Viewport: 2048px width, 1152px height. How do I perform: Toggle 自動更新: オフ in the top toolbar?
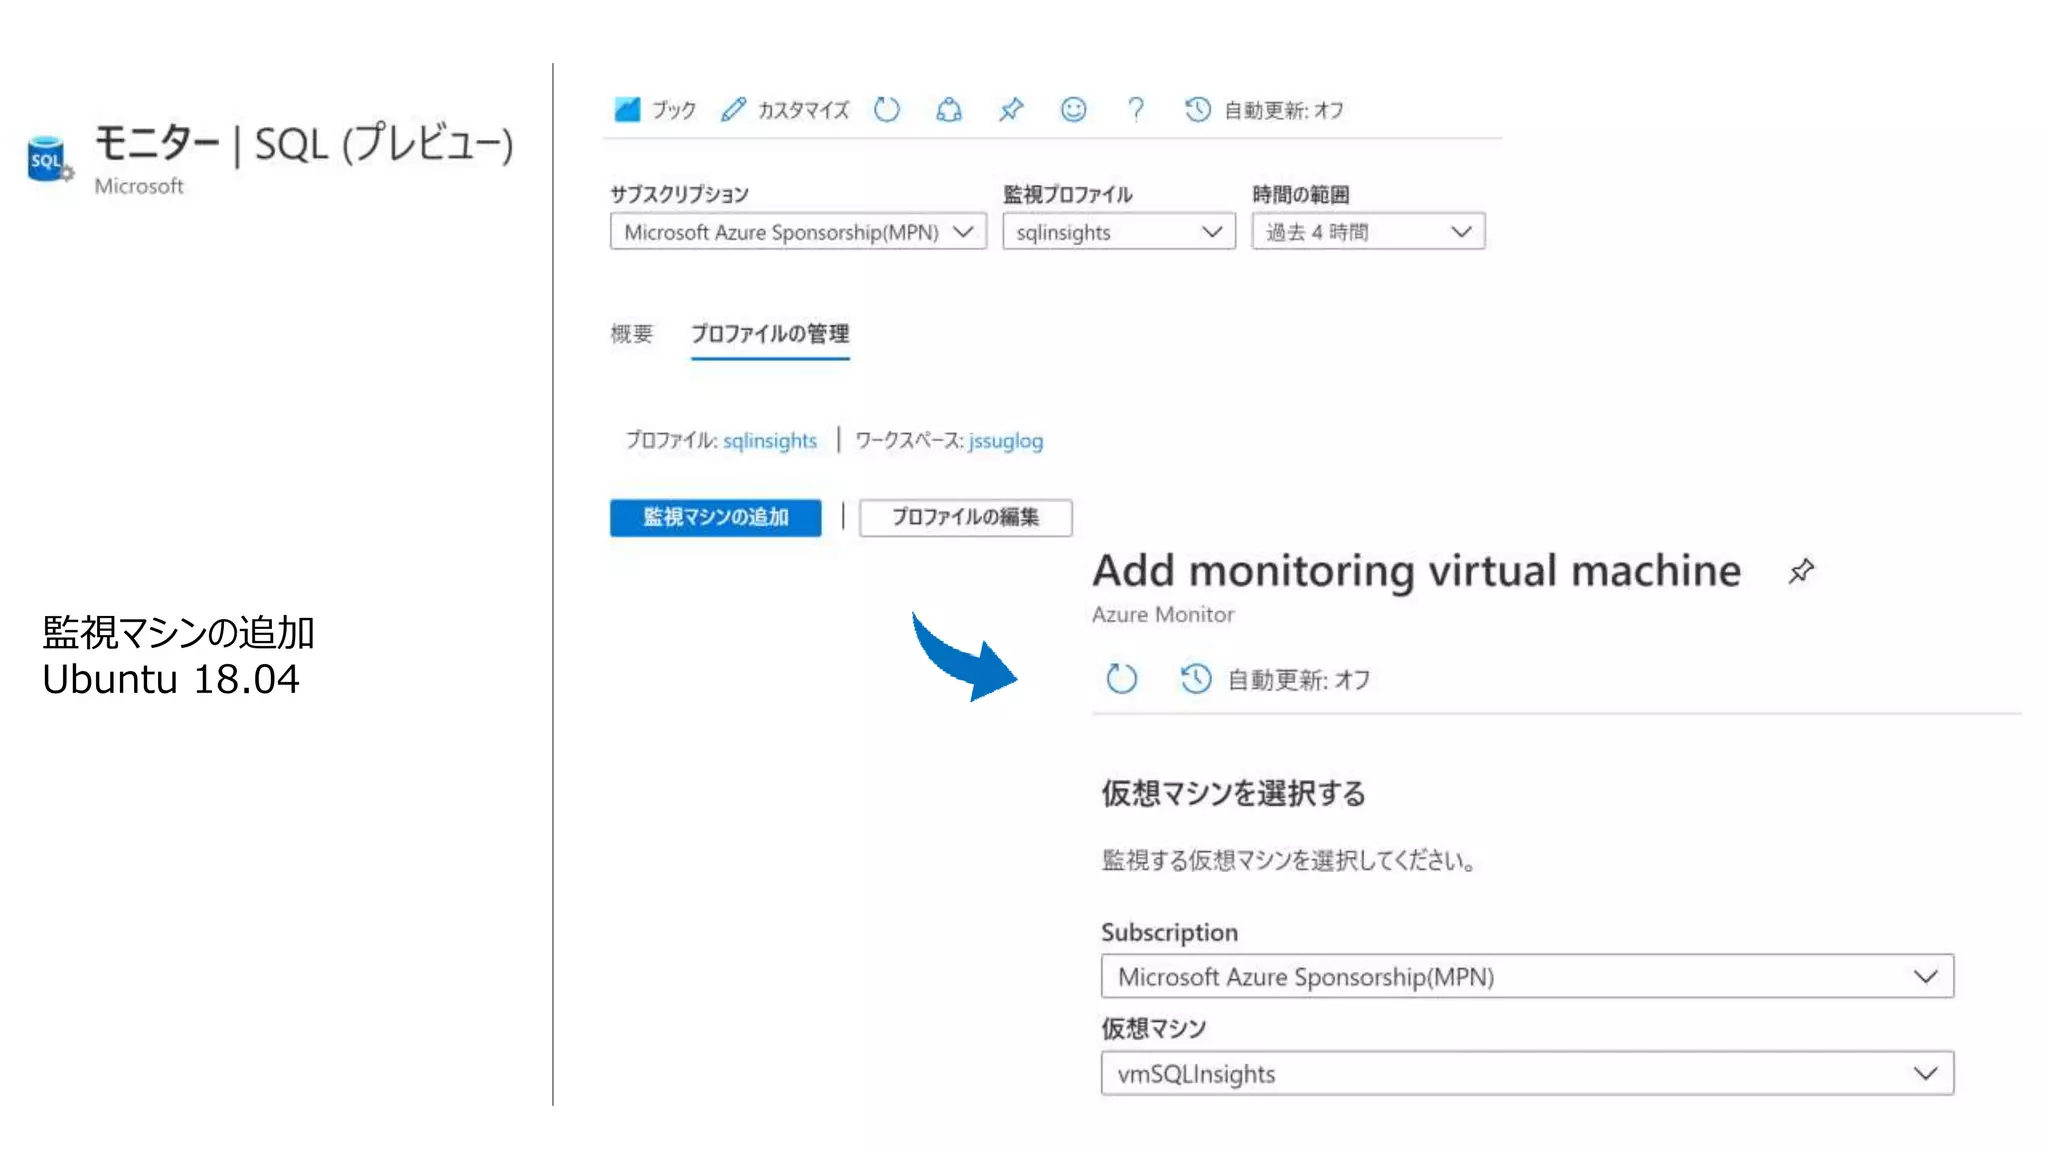pyautogui.click(x=1264, y=109)
